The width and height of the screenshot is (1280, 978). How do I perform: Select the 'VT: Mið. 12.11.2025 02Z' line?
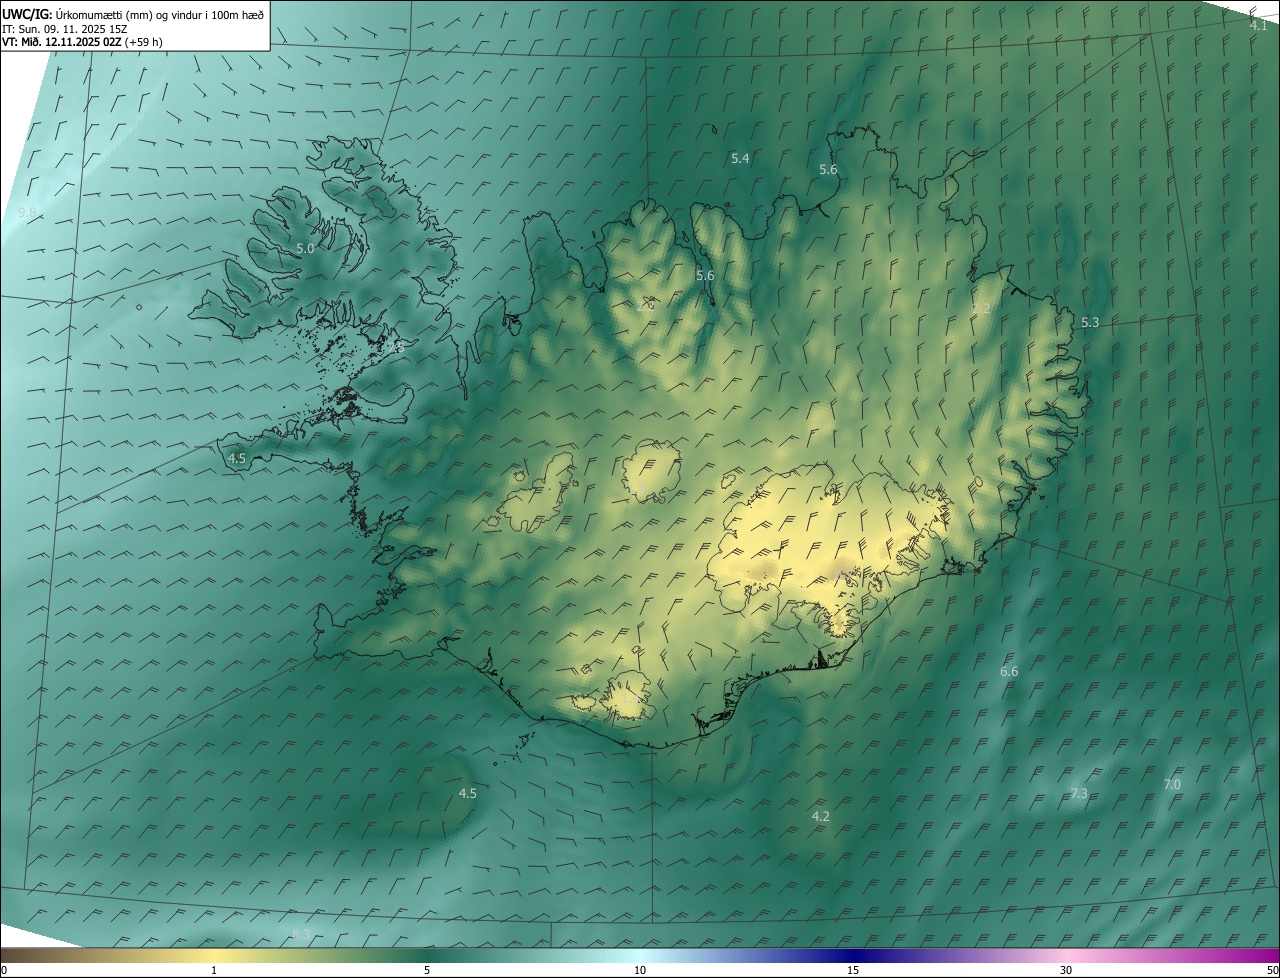pos(61,42)
